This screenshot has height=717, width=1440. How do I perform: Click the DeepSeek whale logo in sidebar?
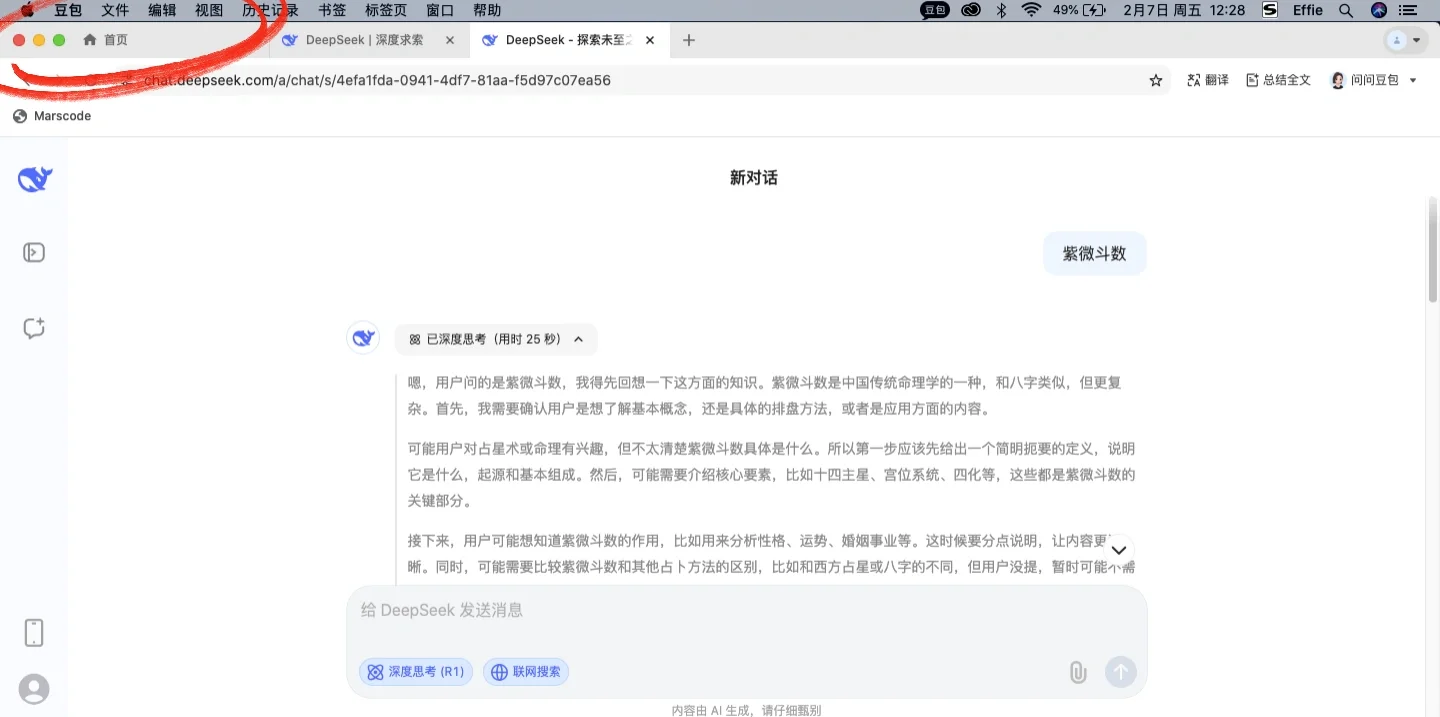(33, 178)
